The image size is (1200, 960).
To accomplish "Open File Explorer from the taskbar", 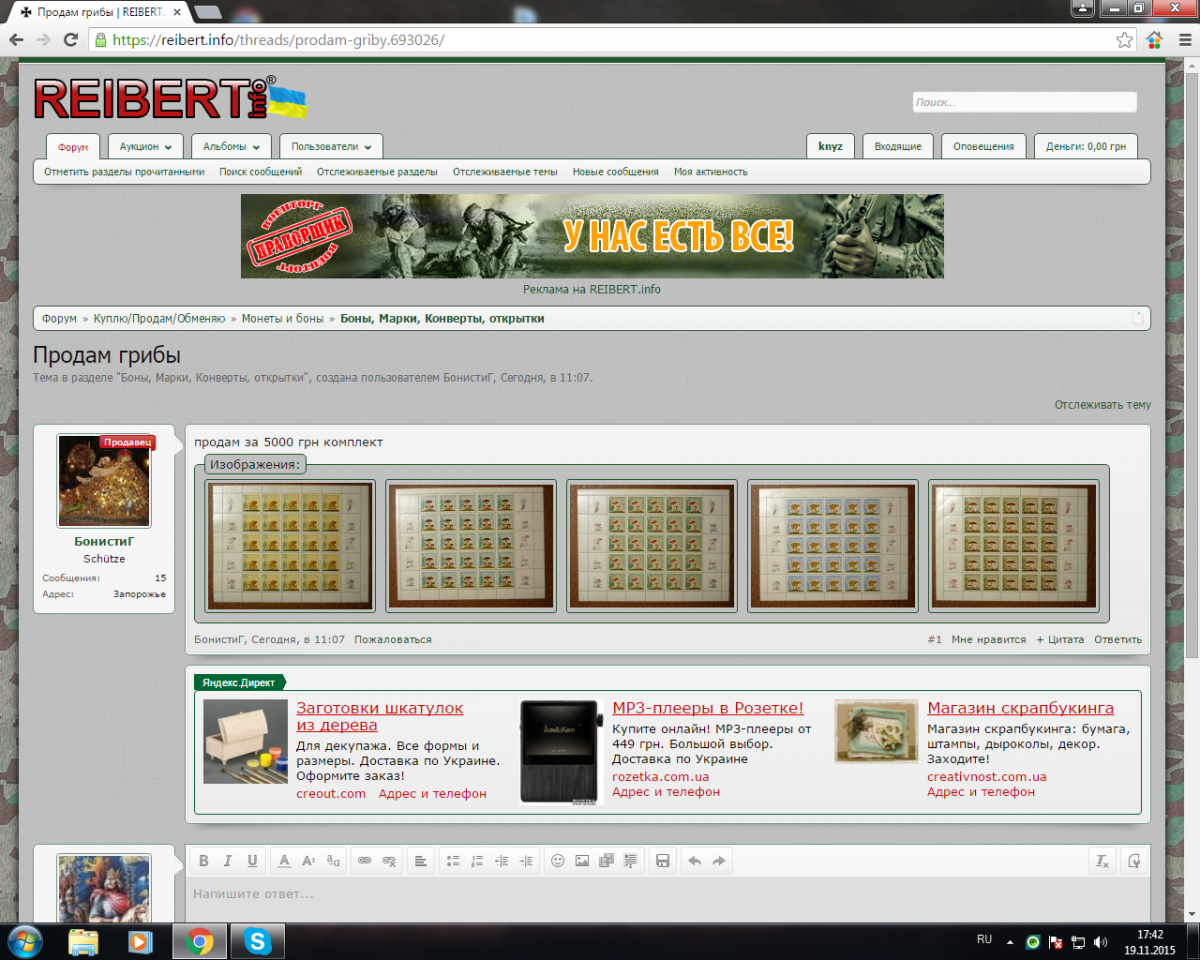I will (x=83, y=941).
